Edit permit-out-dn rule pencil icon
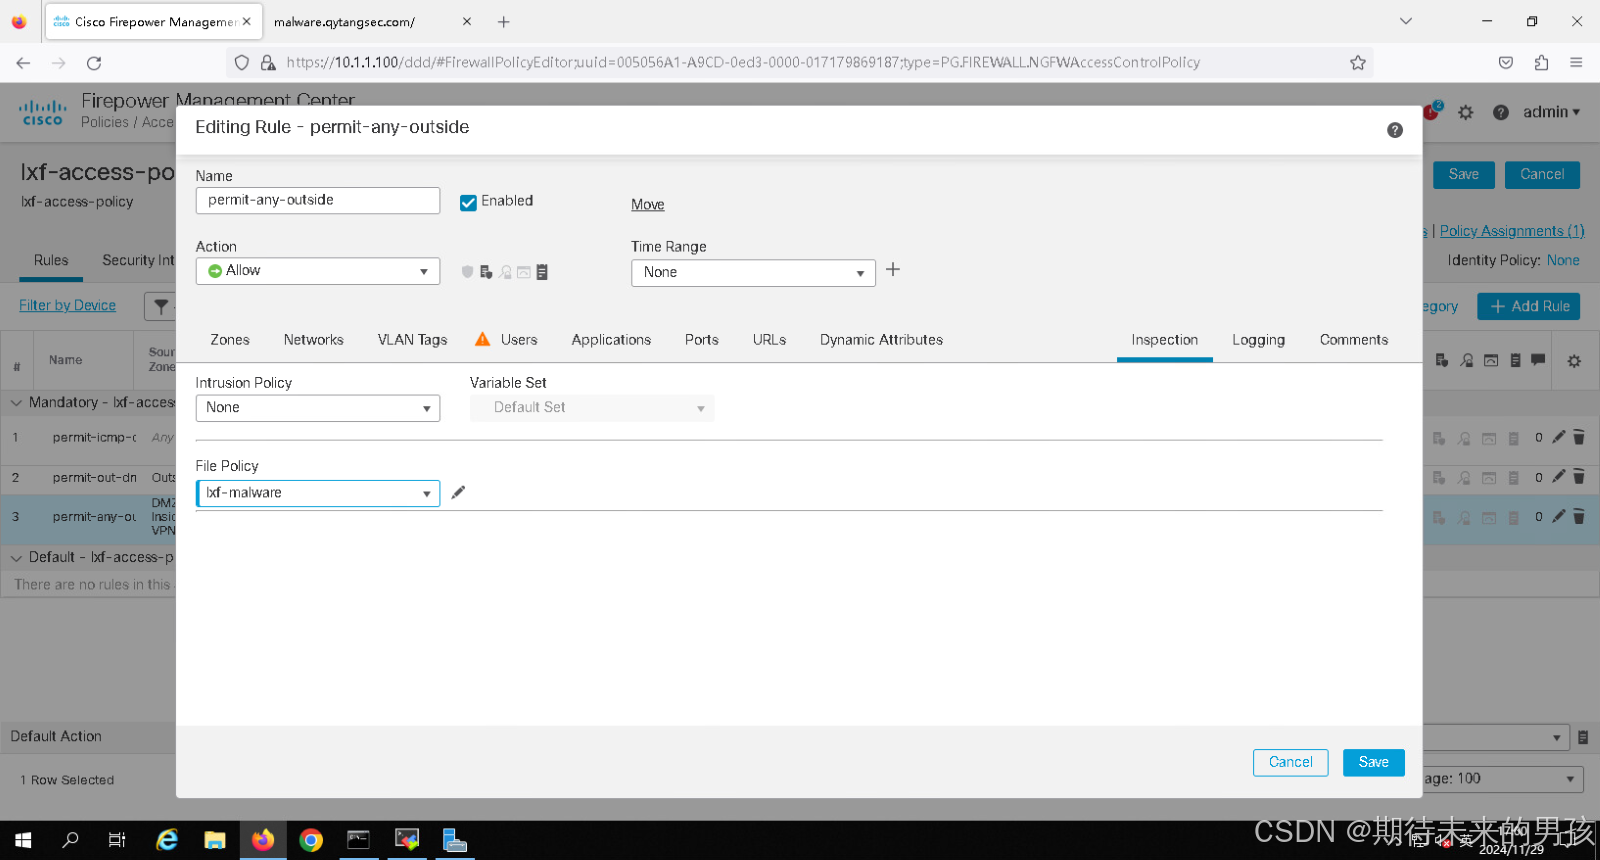The width and height of the screenshot is (1600, 860). coord(1558,477)
